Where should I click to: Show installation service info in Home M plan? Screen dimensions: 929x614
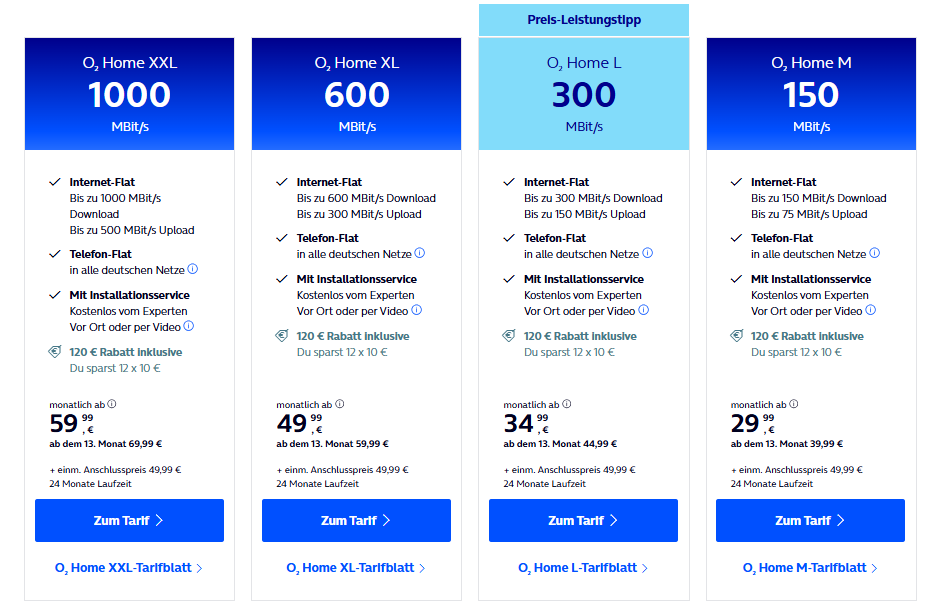(870, 310)
